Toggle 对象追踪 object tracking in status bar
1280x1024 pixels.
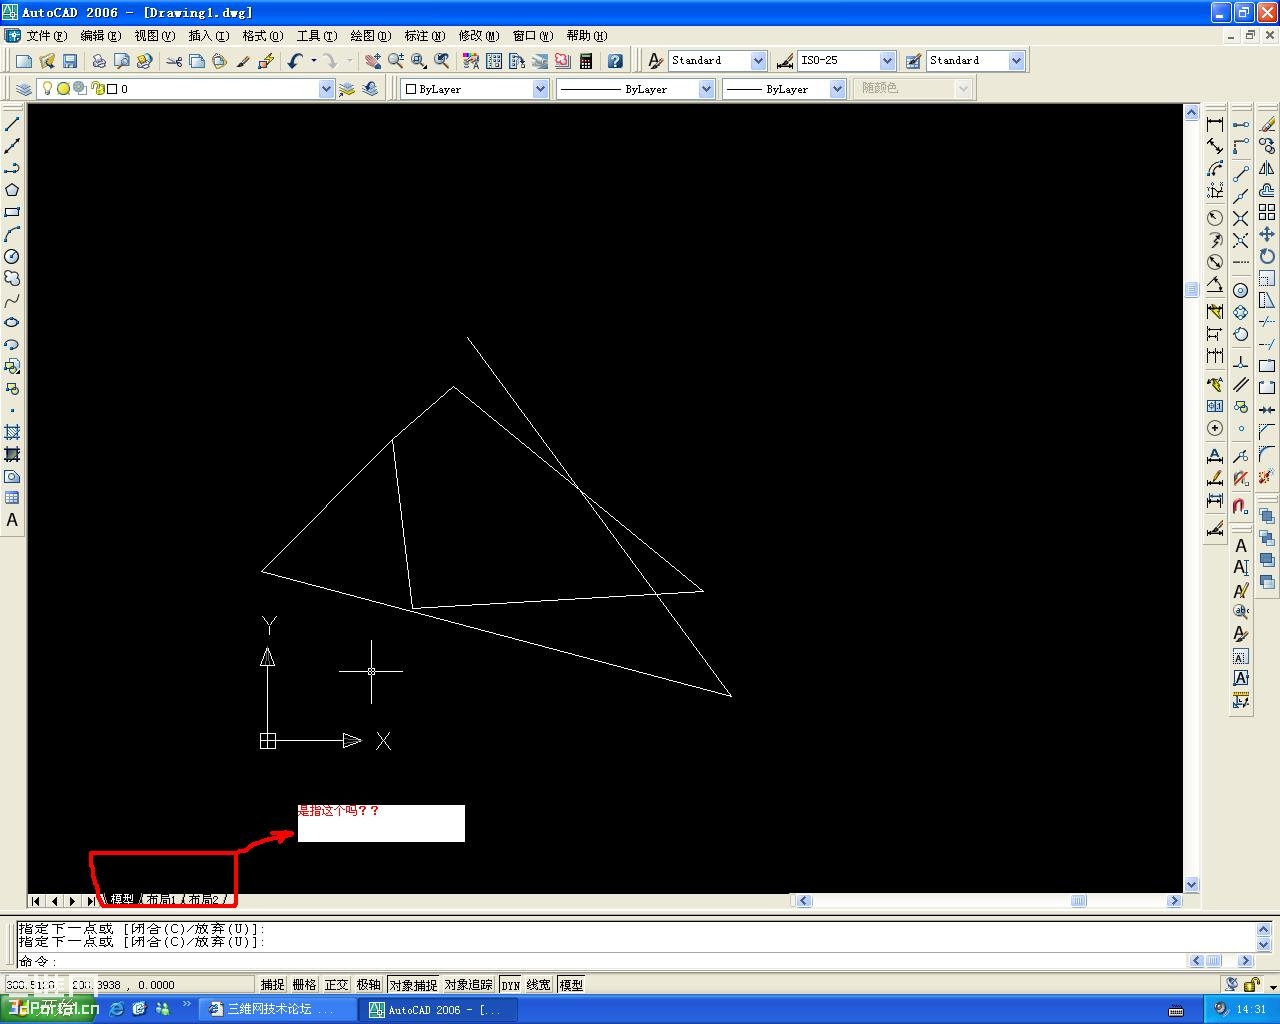[469, 985]
